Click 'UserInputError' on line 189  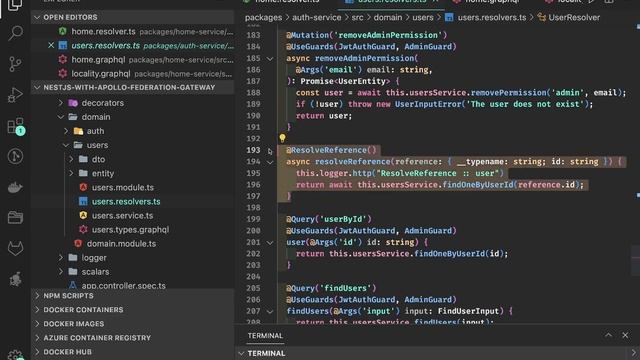tap(428, 104)
